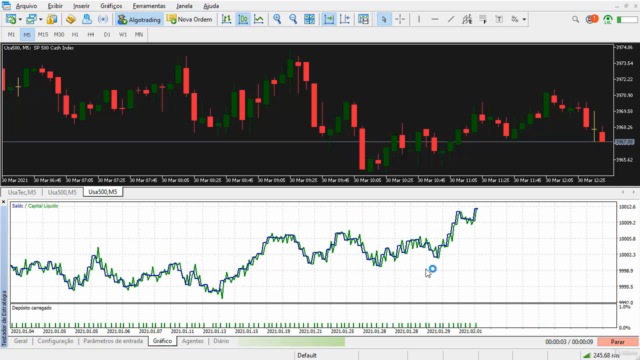Open the chart templates icon
640x360 pixels.
[363, 19]
